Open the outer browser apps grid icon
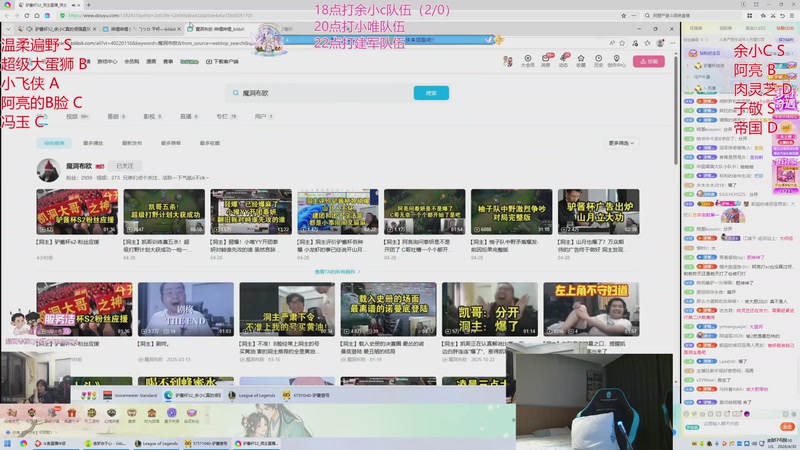Viewport: 800px width, 450px height. [x=749, y=16]
